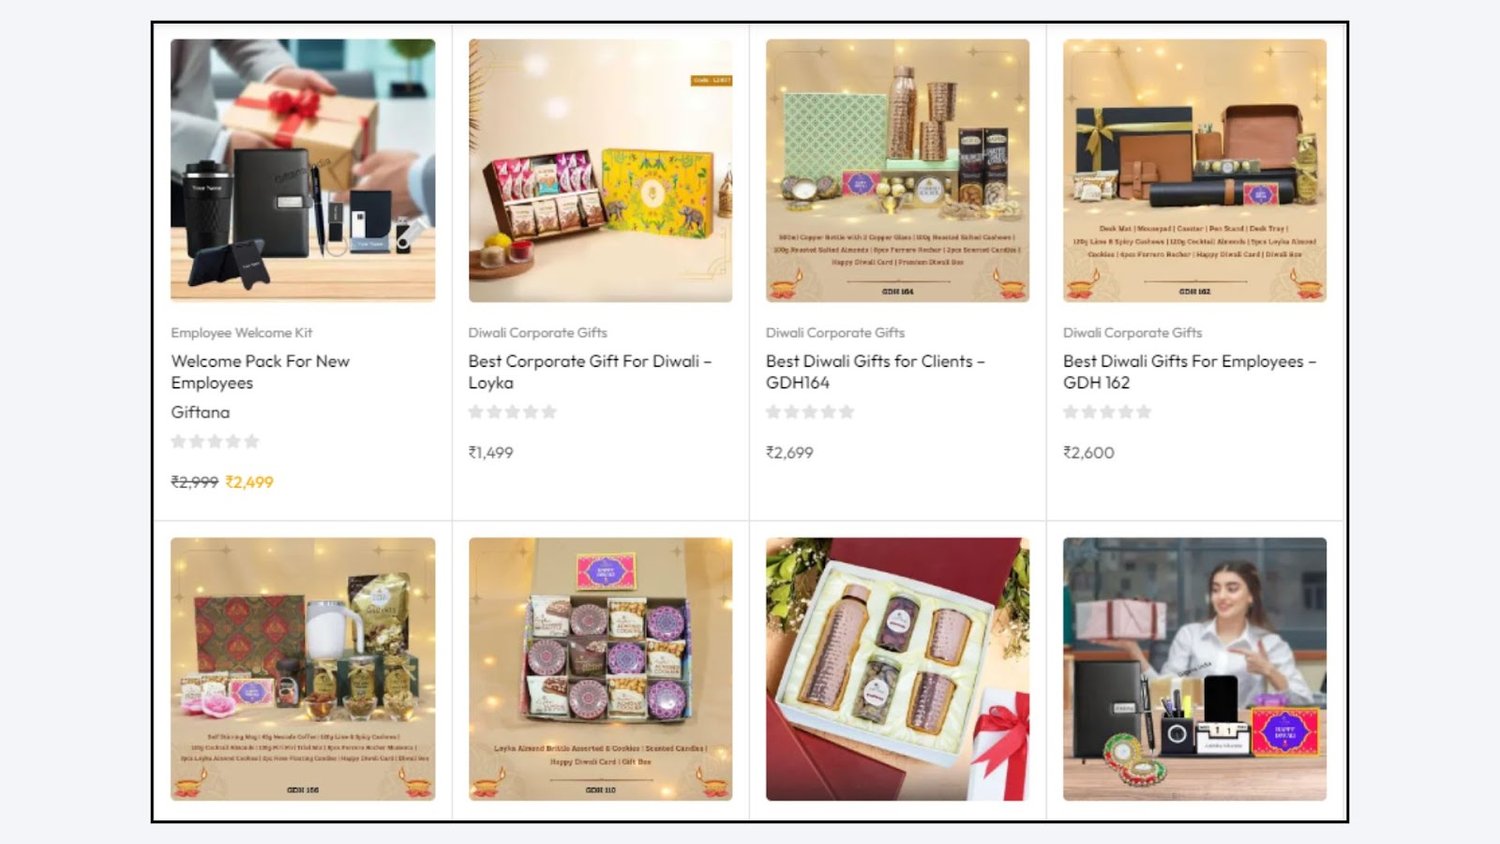Open the image of woman holding a gift
This screenshot has height=844, width=1500.
[1195, 669]
